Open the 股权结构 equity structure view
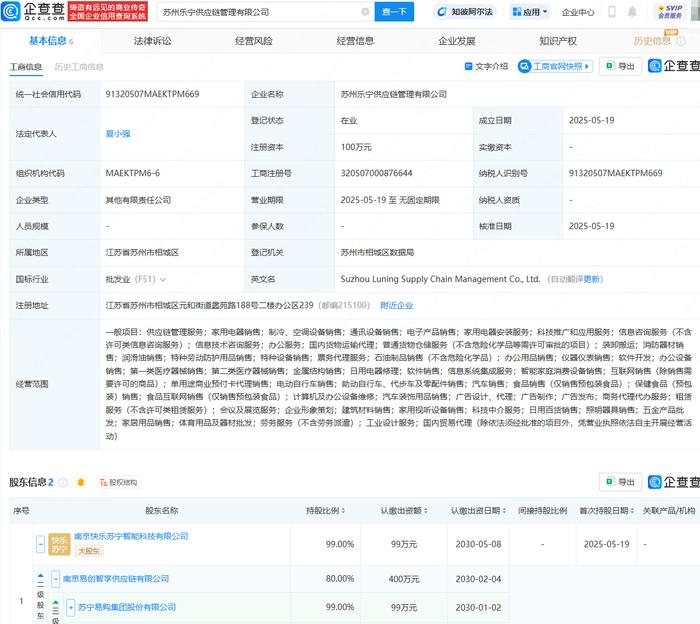700x624 pixels. [118, 483]
